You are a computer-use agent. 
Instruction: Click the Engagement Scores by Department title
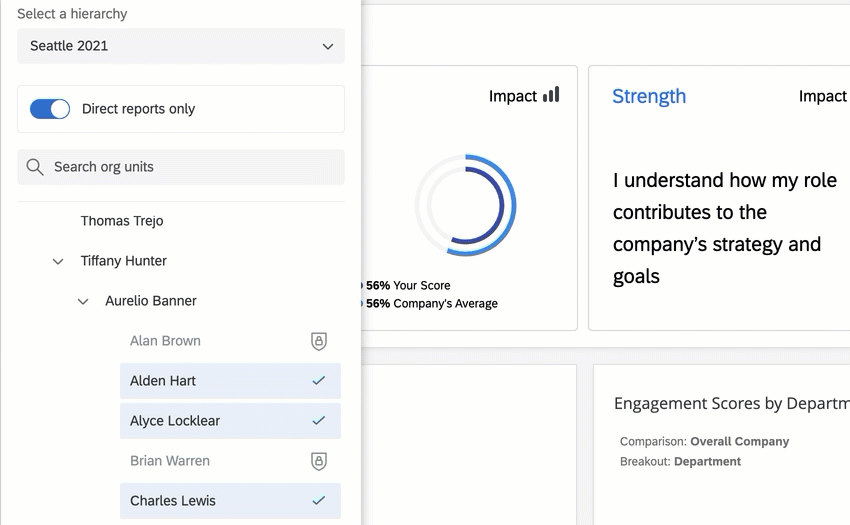pyautogui.click(x=730, y=403)
